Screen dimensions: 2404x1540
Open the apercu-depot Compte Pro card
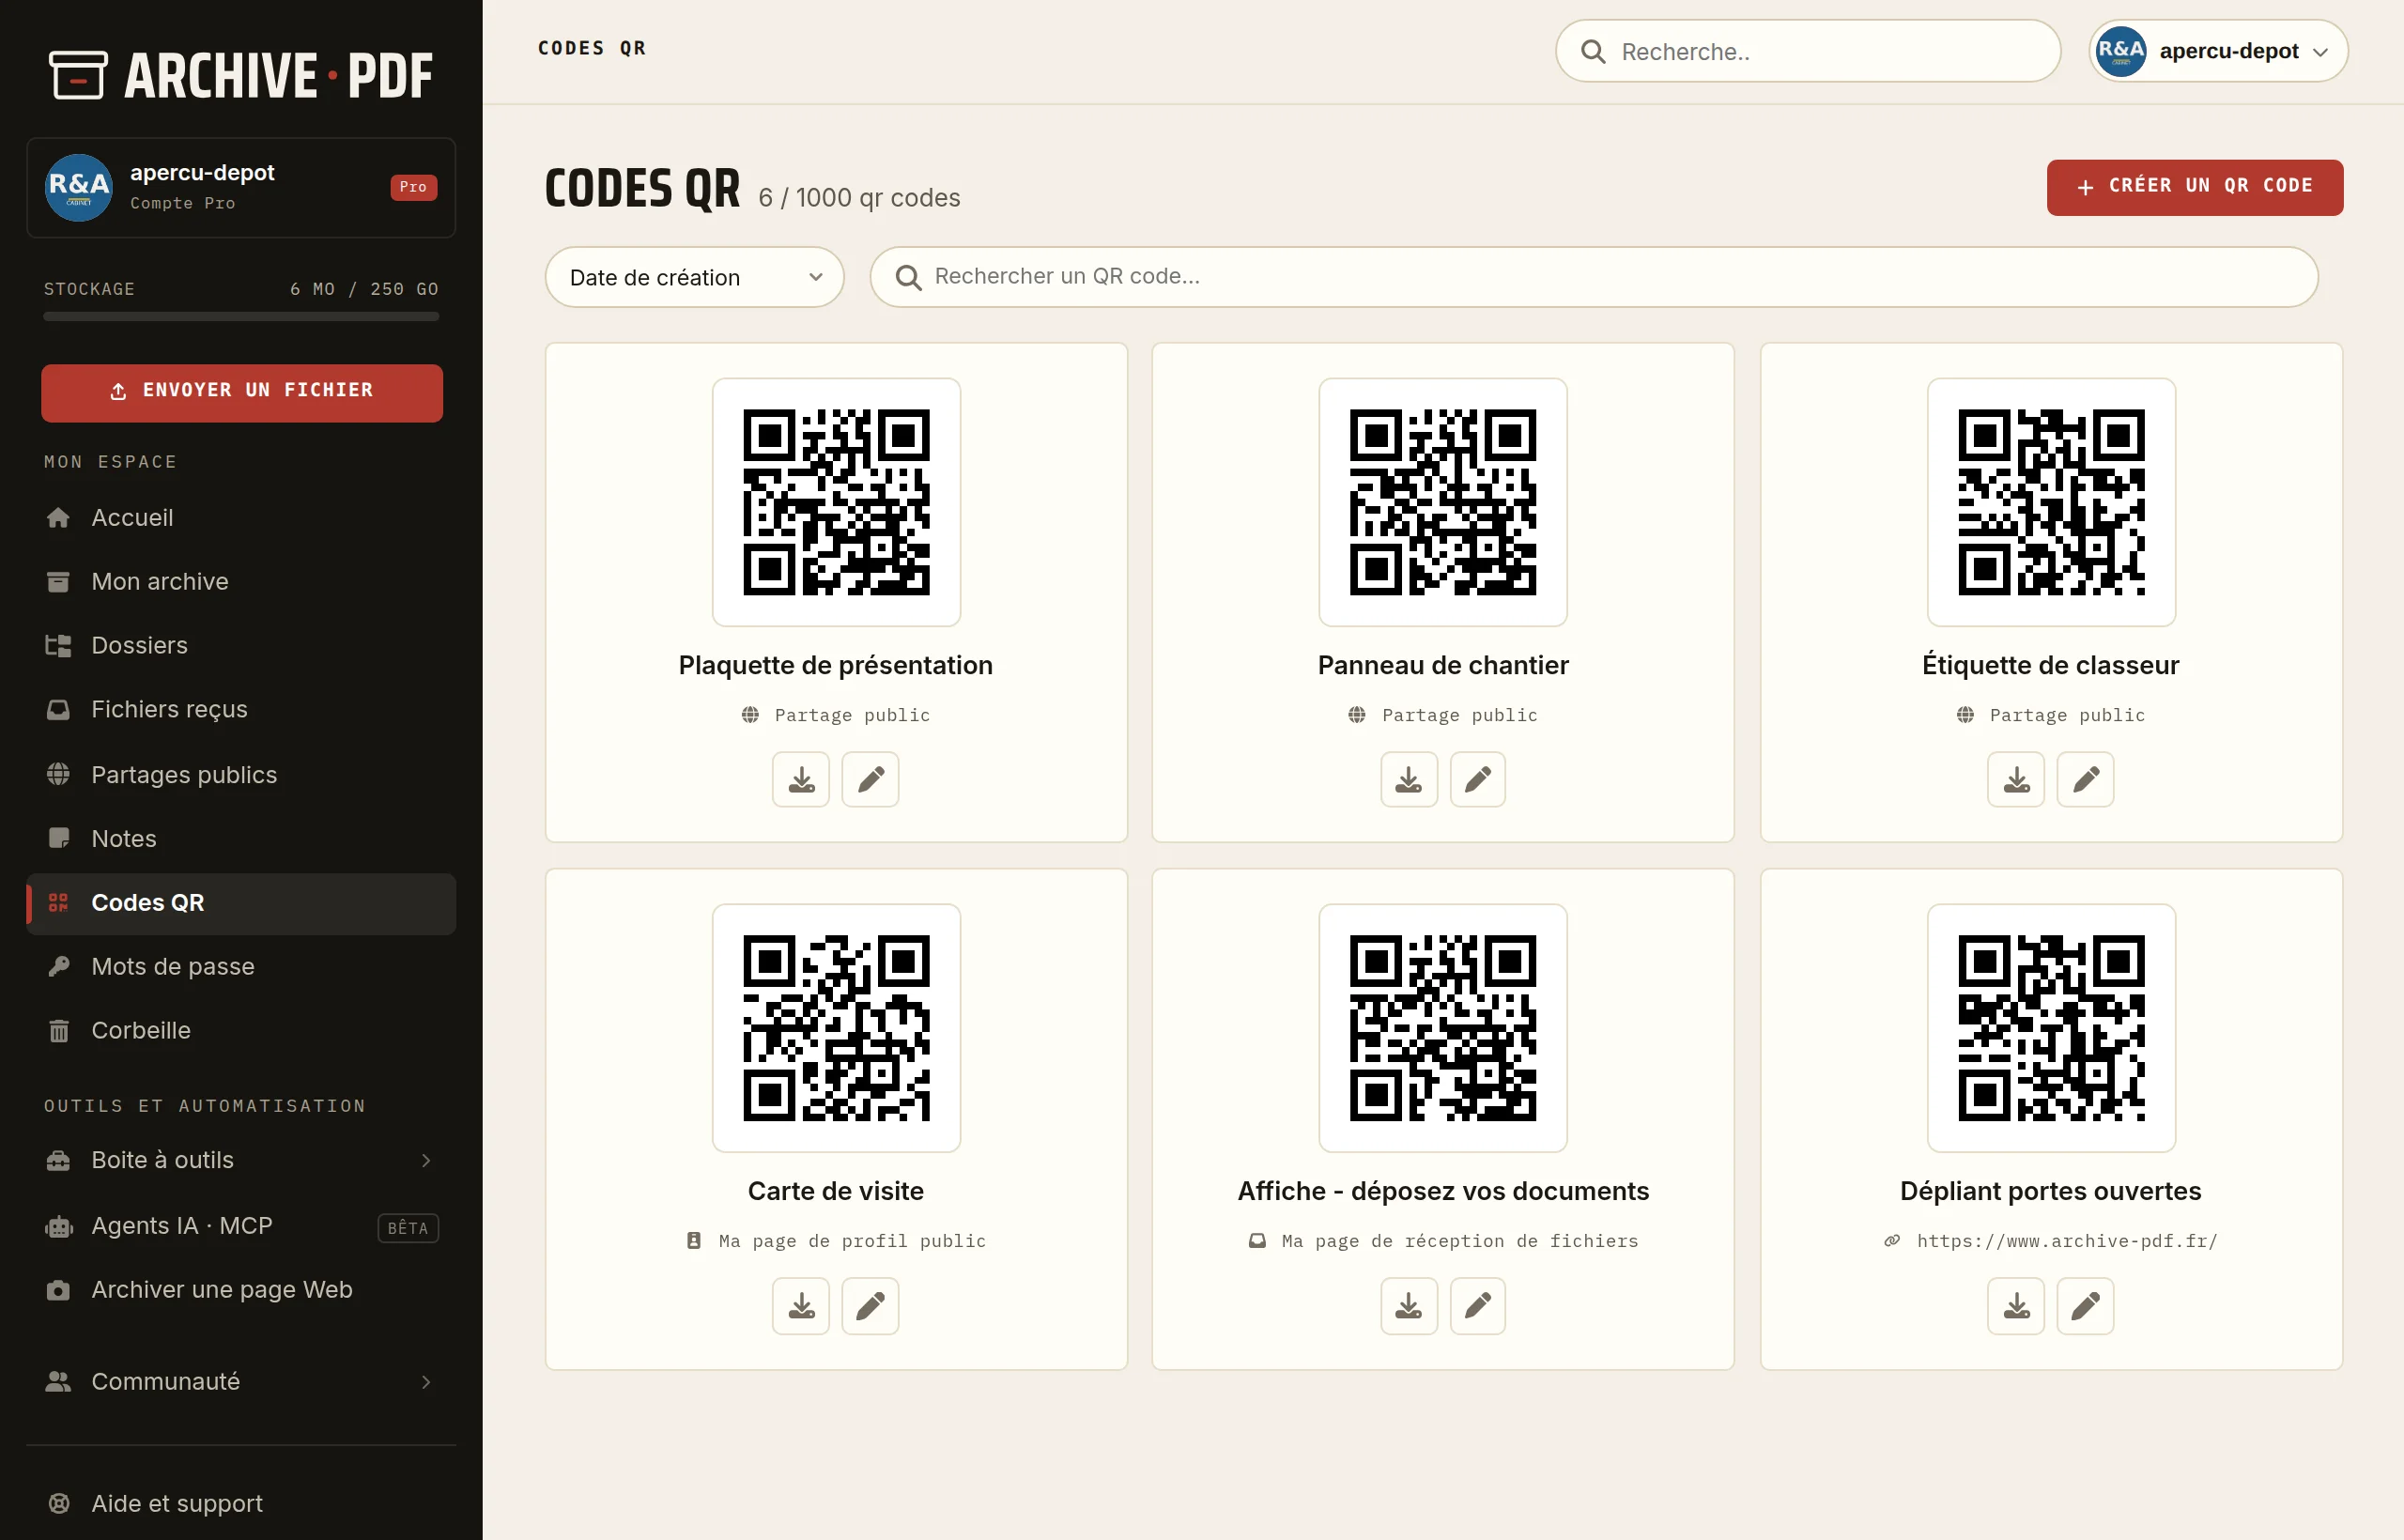point(241,187)
